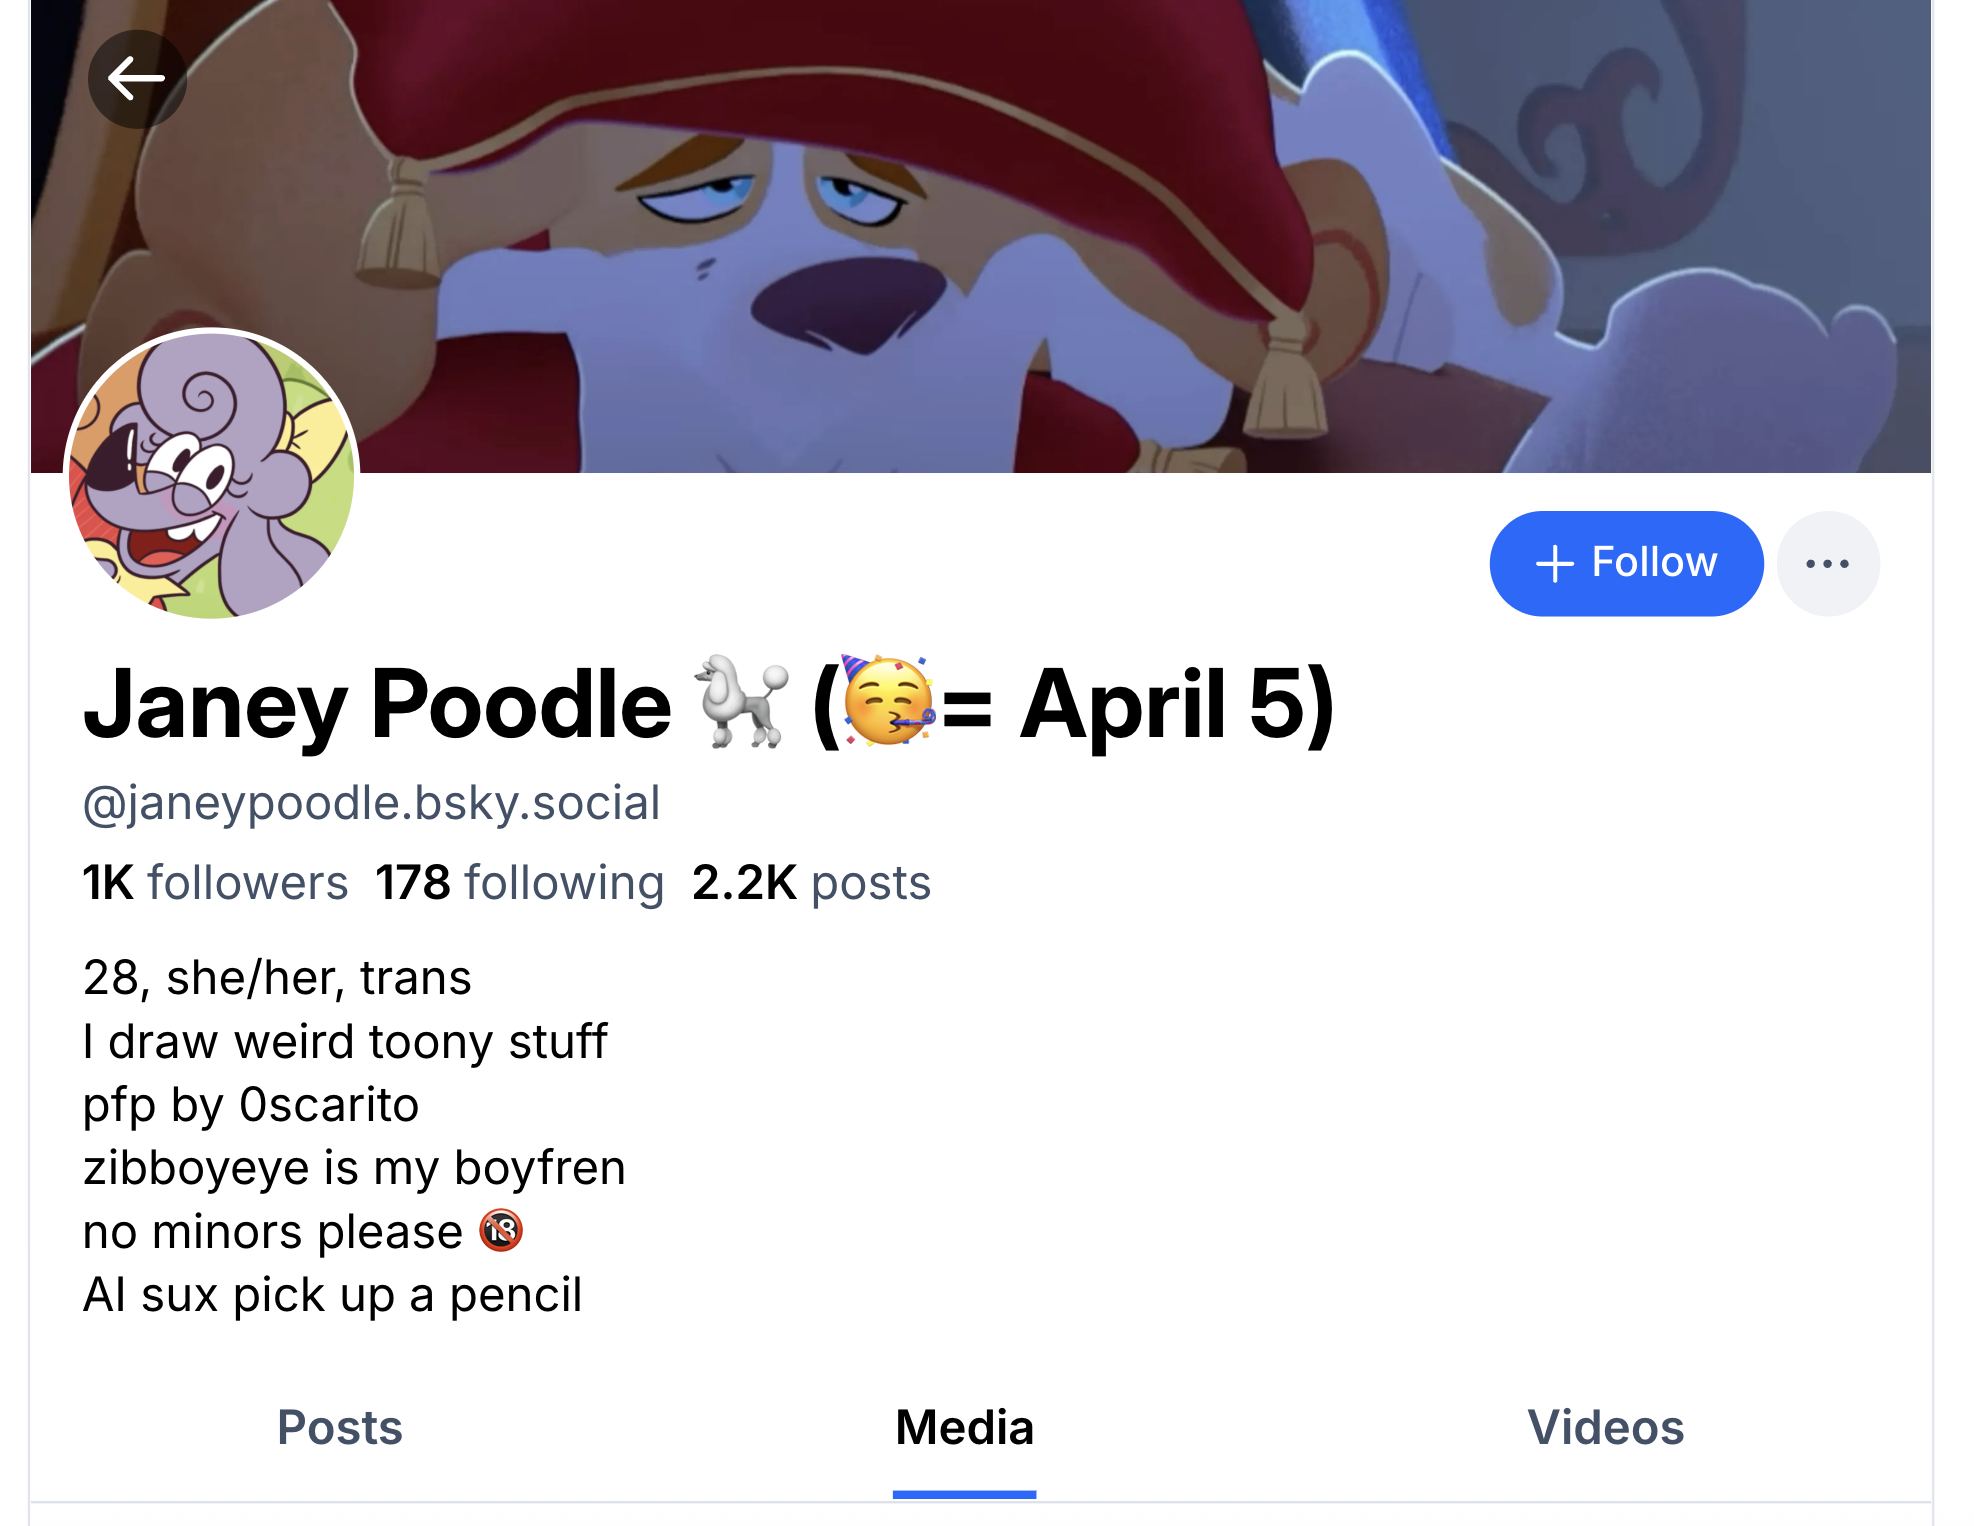The image size is (1974, 1526).
Task: Click "zibboyeye is my boyfren" bio line
Action: (x=354, y=1168)
